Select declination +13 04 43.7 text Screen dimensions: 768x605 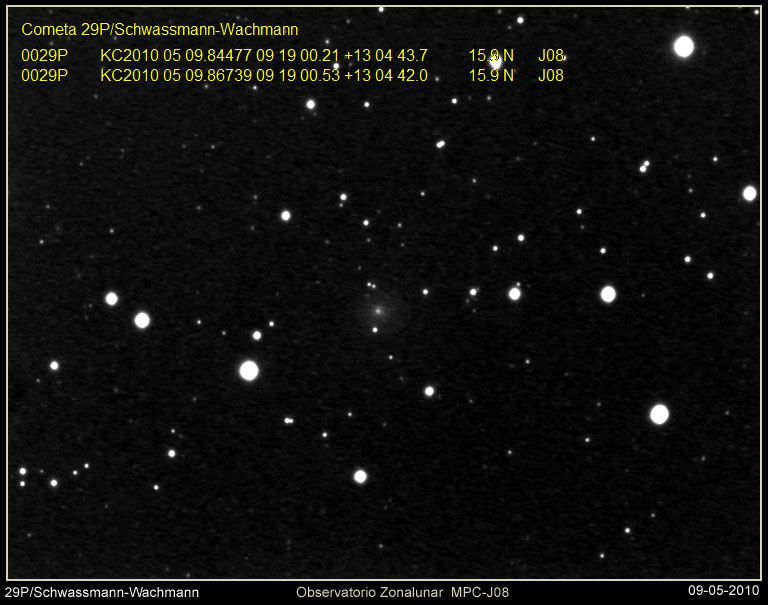(x=385, y=55)
